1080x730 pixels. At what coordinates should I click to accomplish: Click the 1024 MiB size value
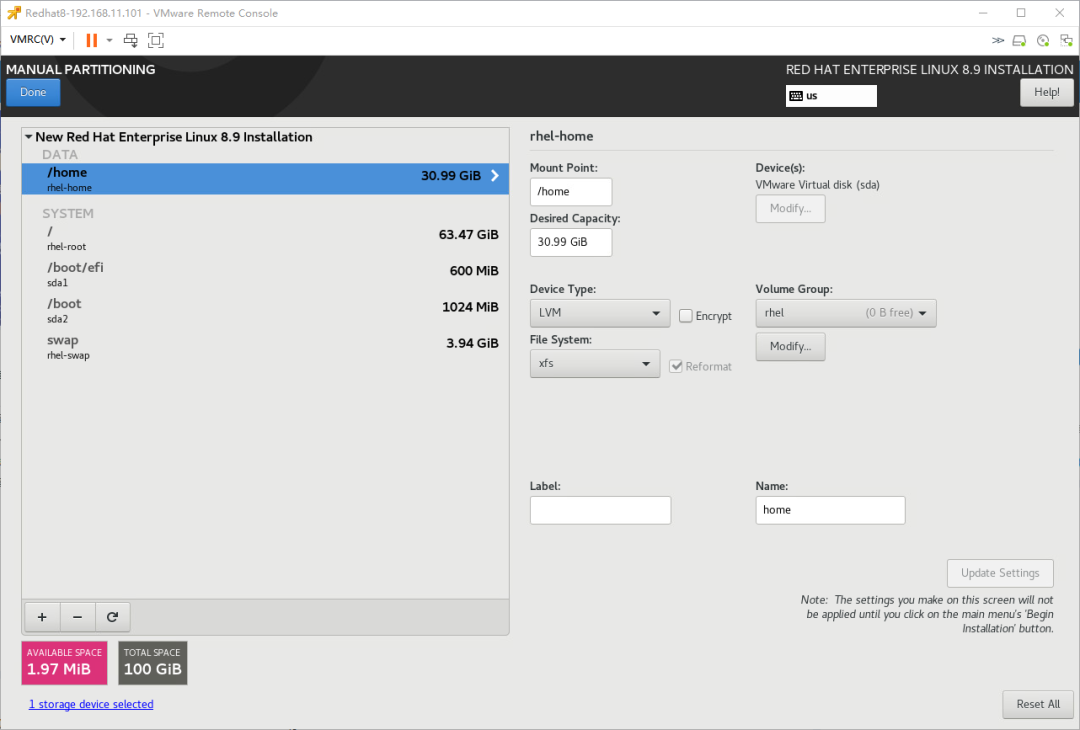[x=470, y=307]
